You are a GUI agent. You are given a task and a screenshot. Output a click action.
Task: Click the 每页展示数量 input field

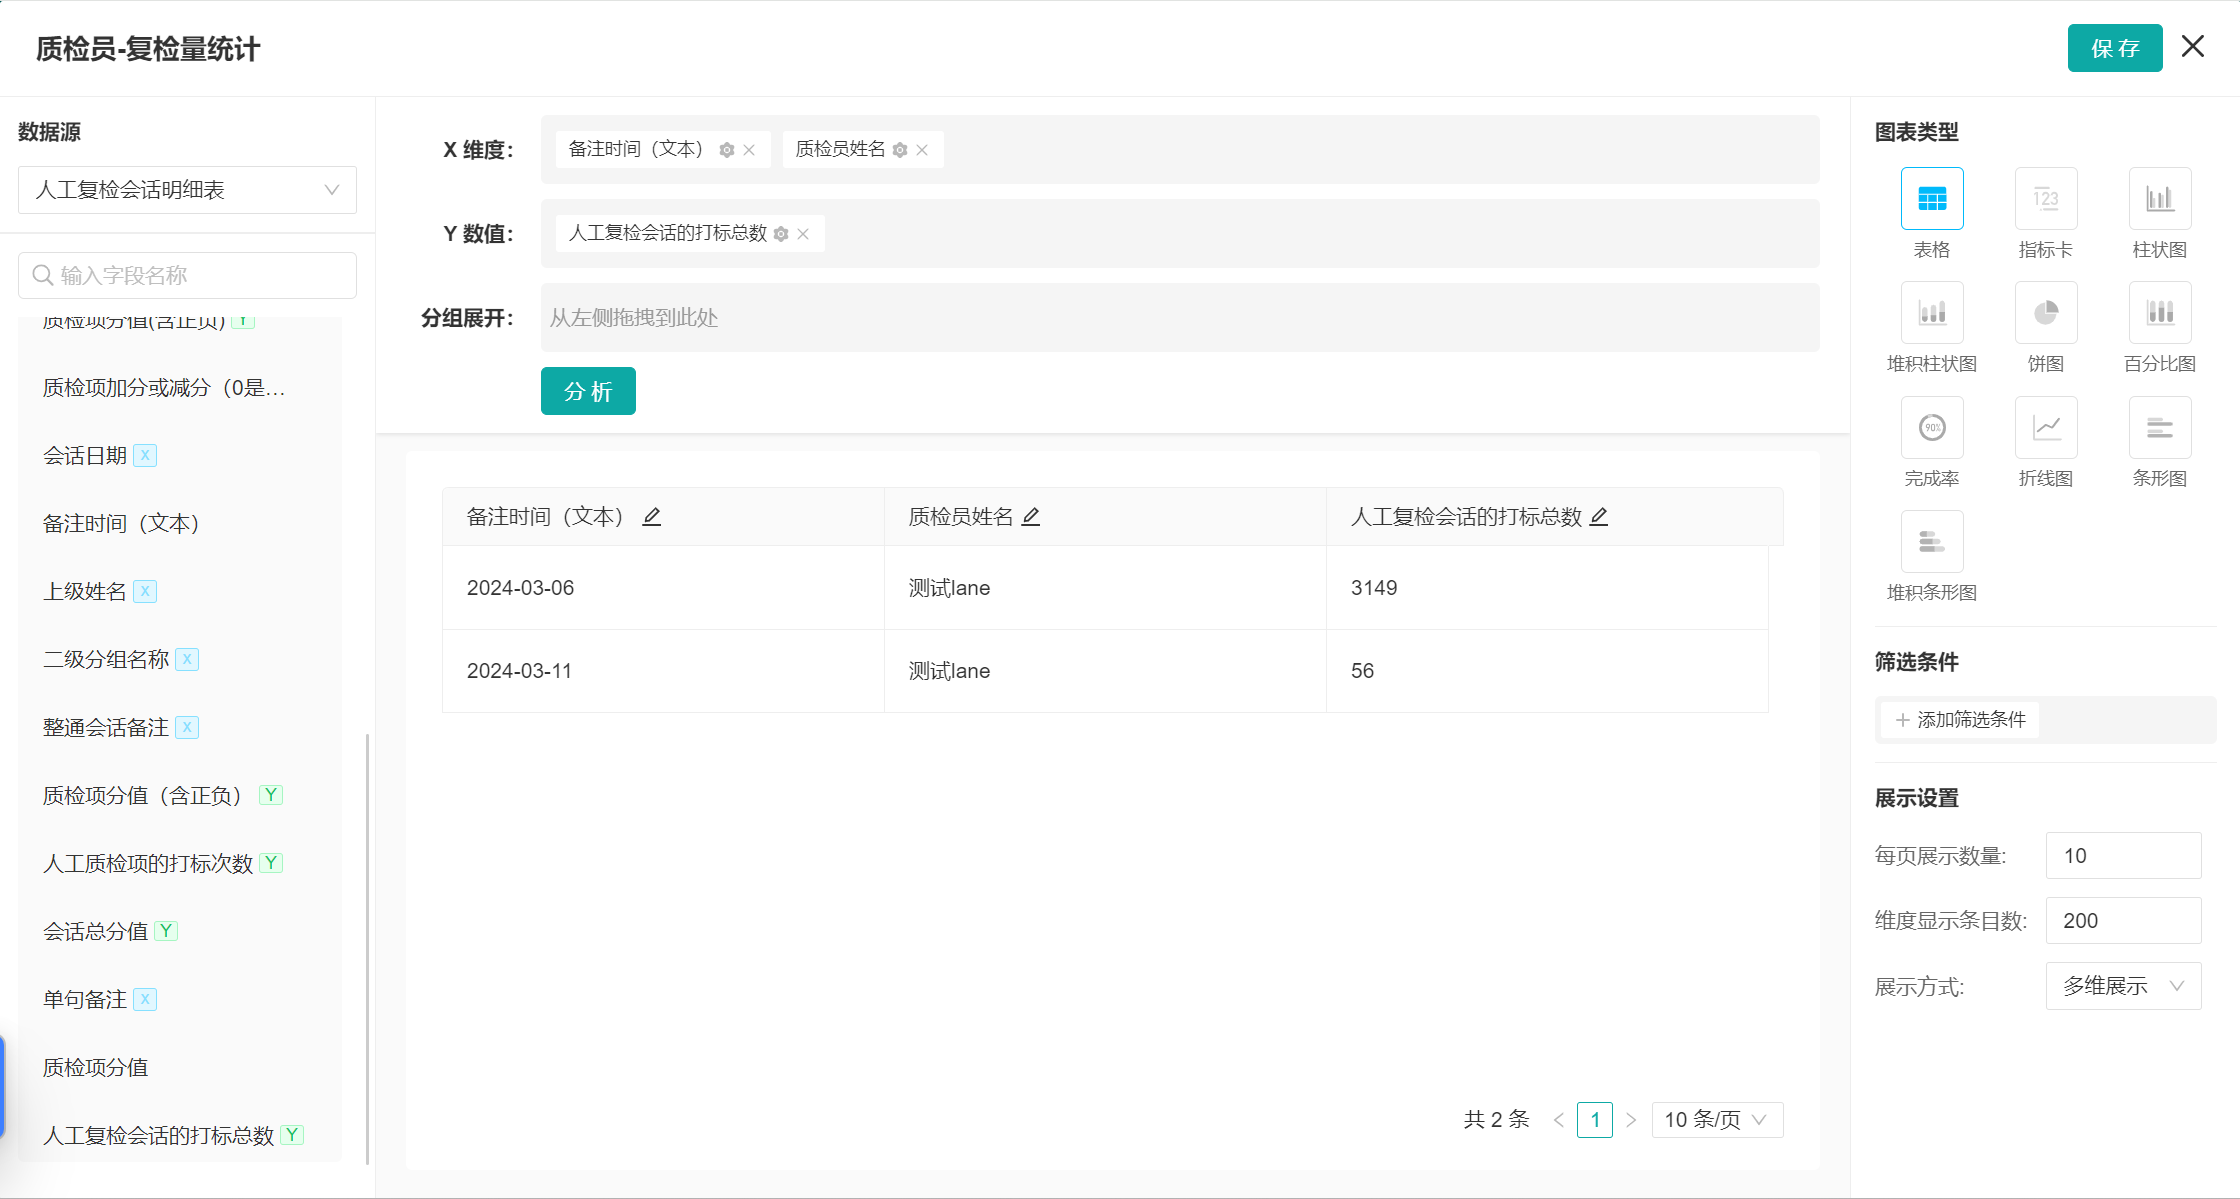2123,856
